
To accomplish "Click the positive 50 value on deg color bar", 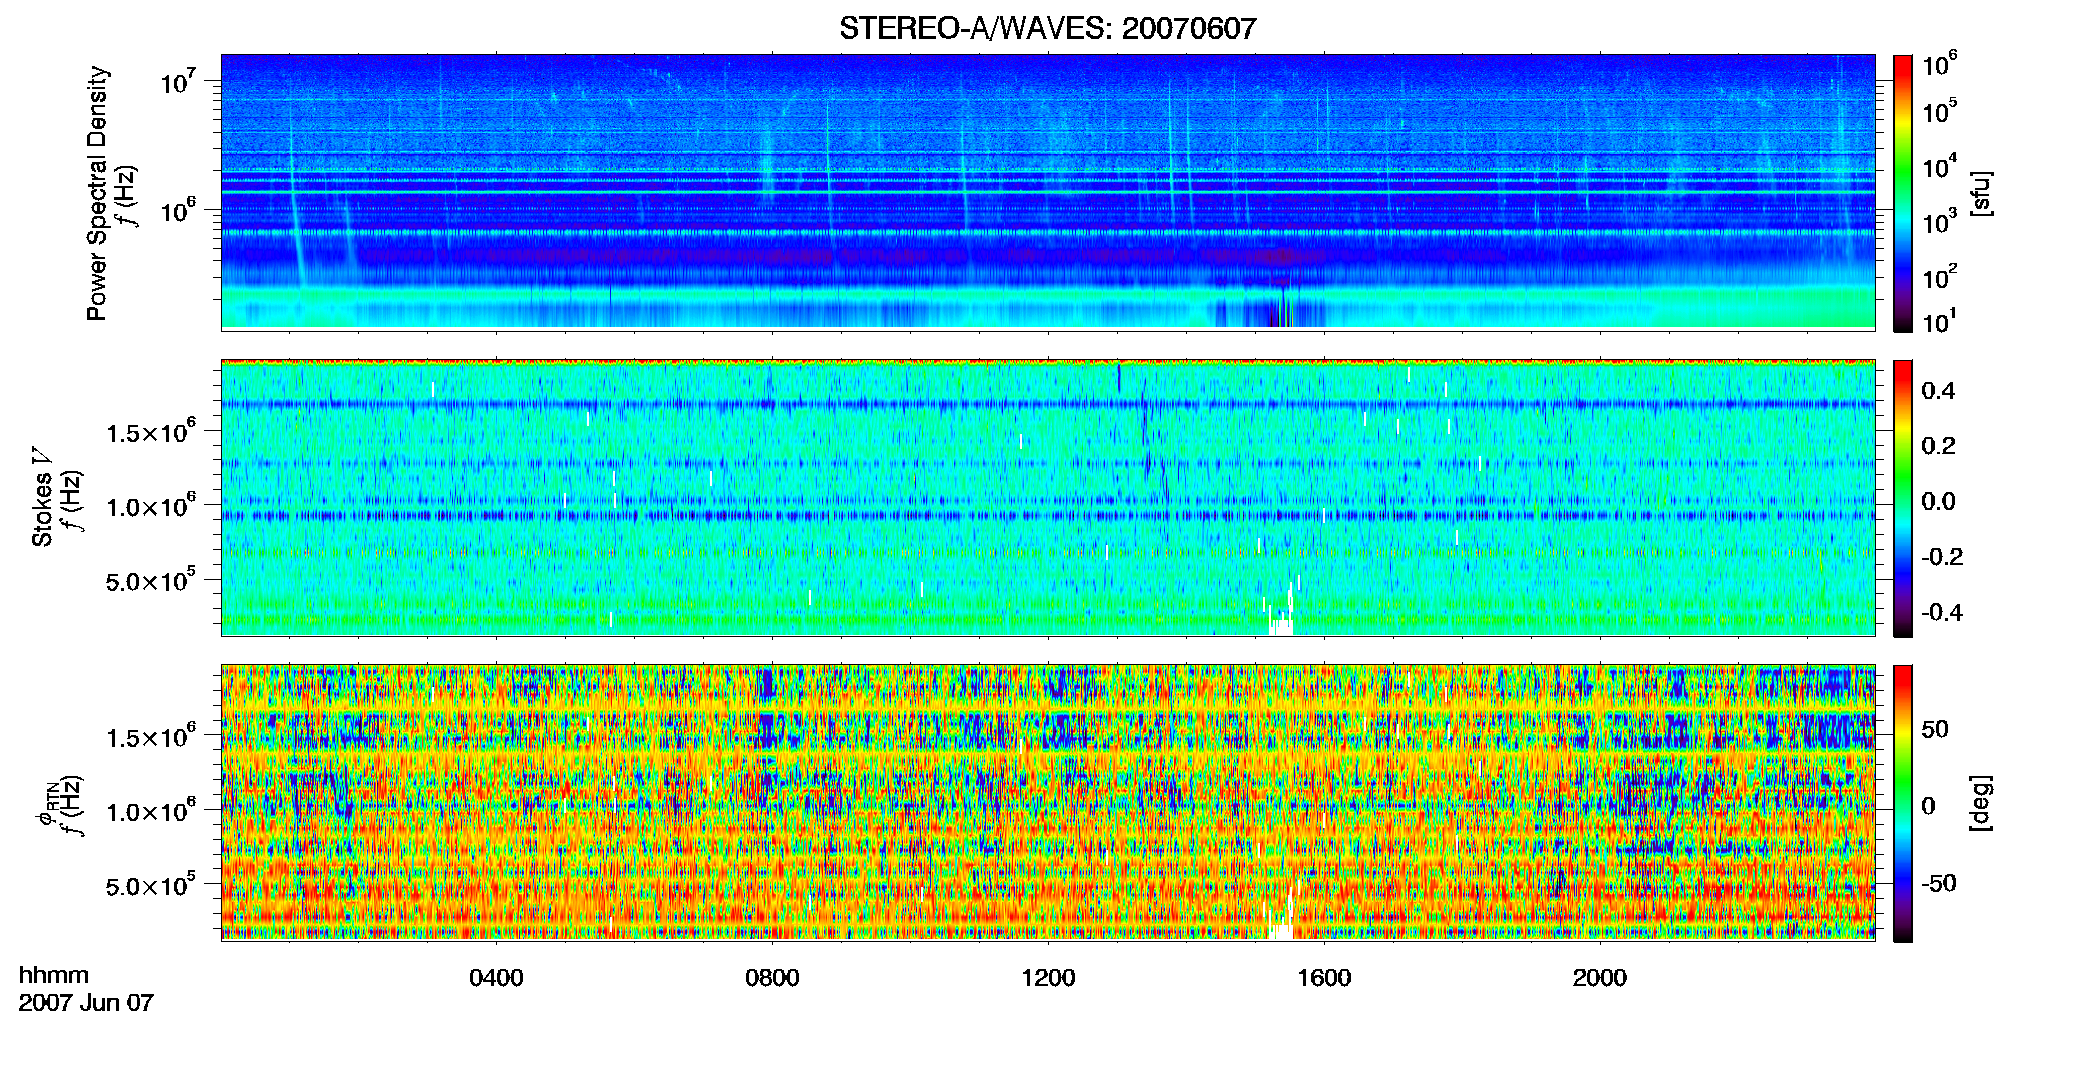I will point(1935,729).
